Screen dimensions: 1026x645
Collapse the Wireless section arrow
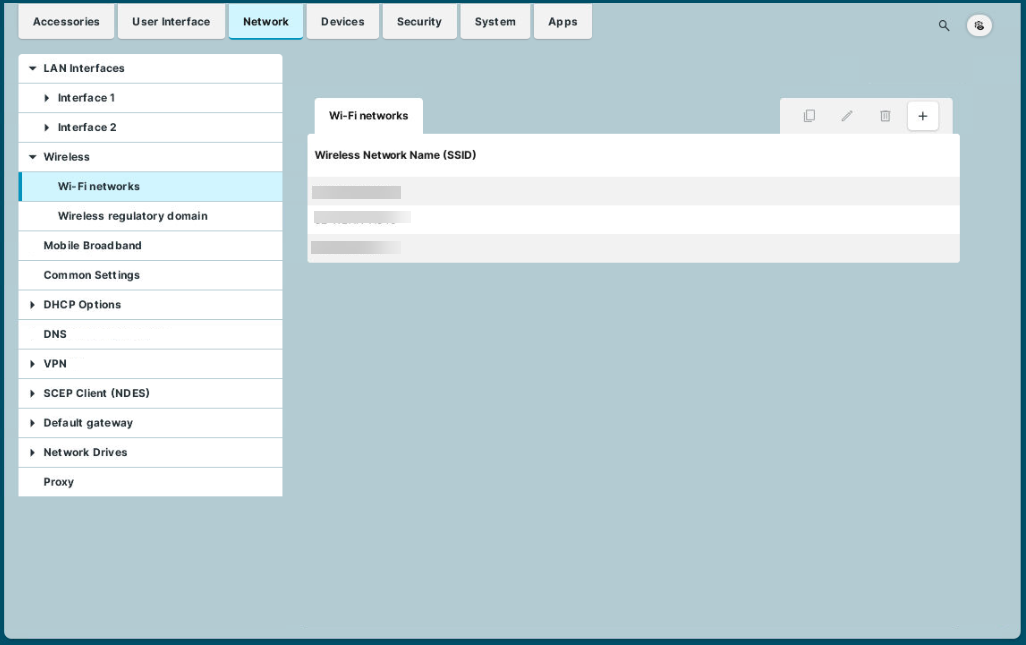tap(33, 157)
